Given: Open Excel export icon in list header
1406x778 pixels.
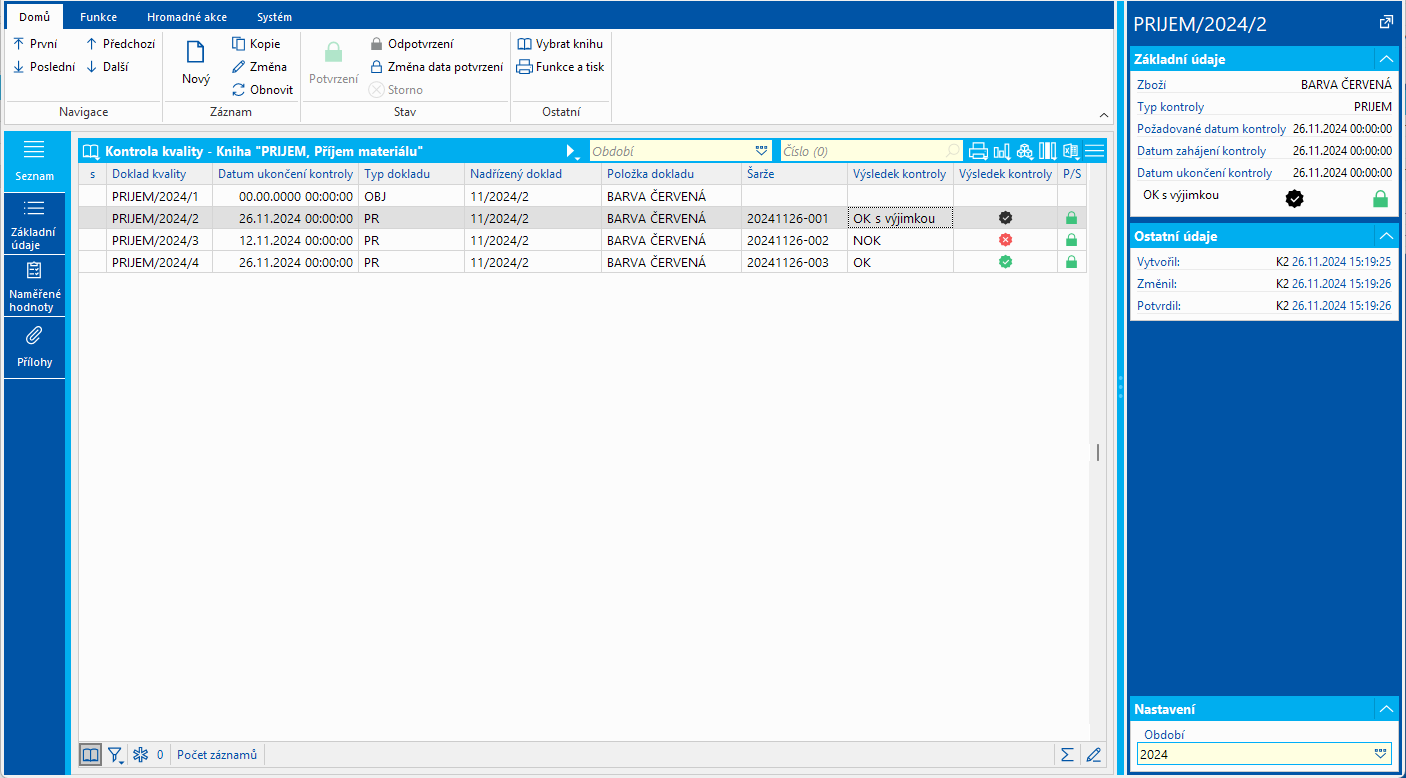Looking at the screenshot, I should pos(1070,151).
